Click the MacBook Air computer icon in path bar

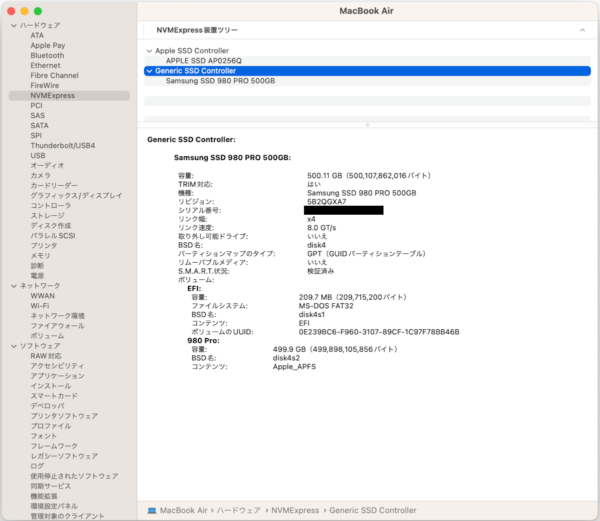[x=152, y=511]
